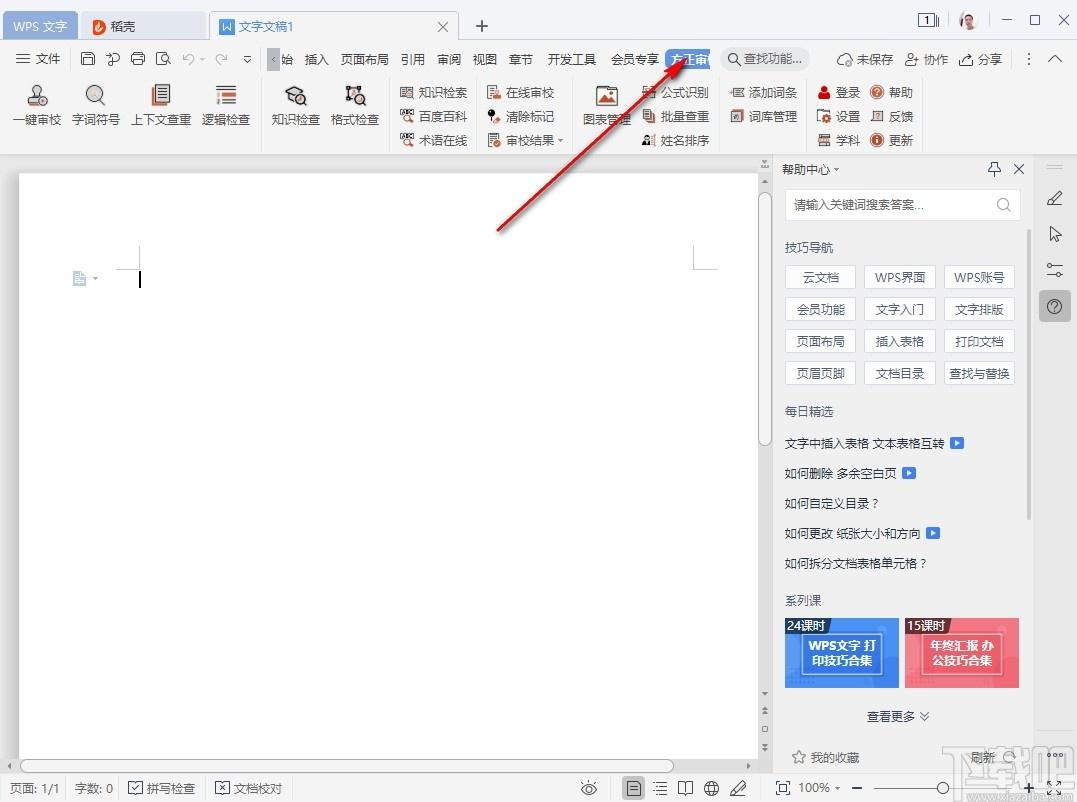Switch to 页面布局 tab
This screenshot has height=802, width=1077.
click(364, 59)
